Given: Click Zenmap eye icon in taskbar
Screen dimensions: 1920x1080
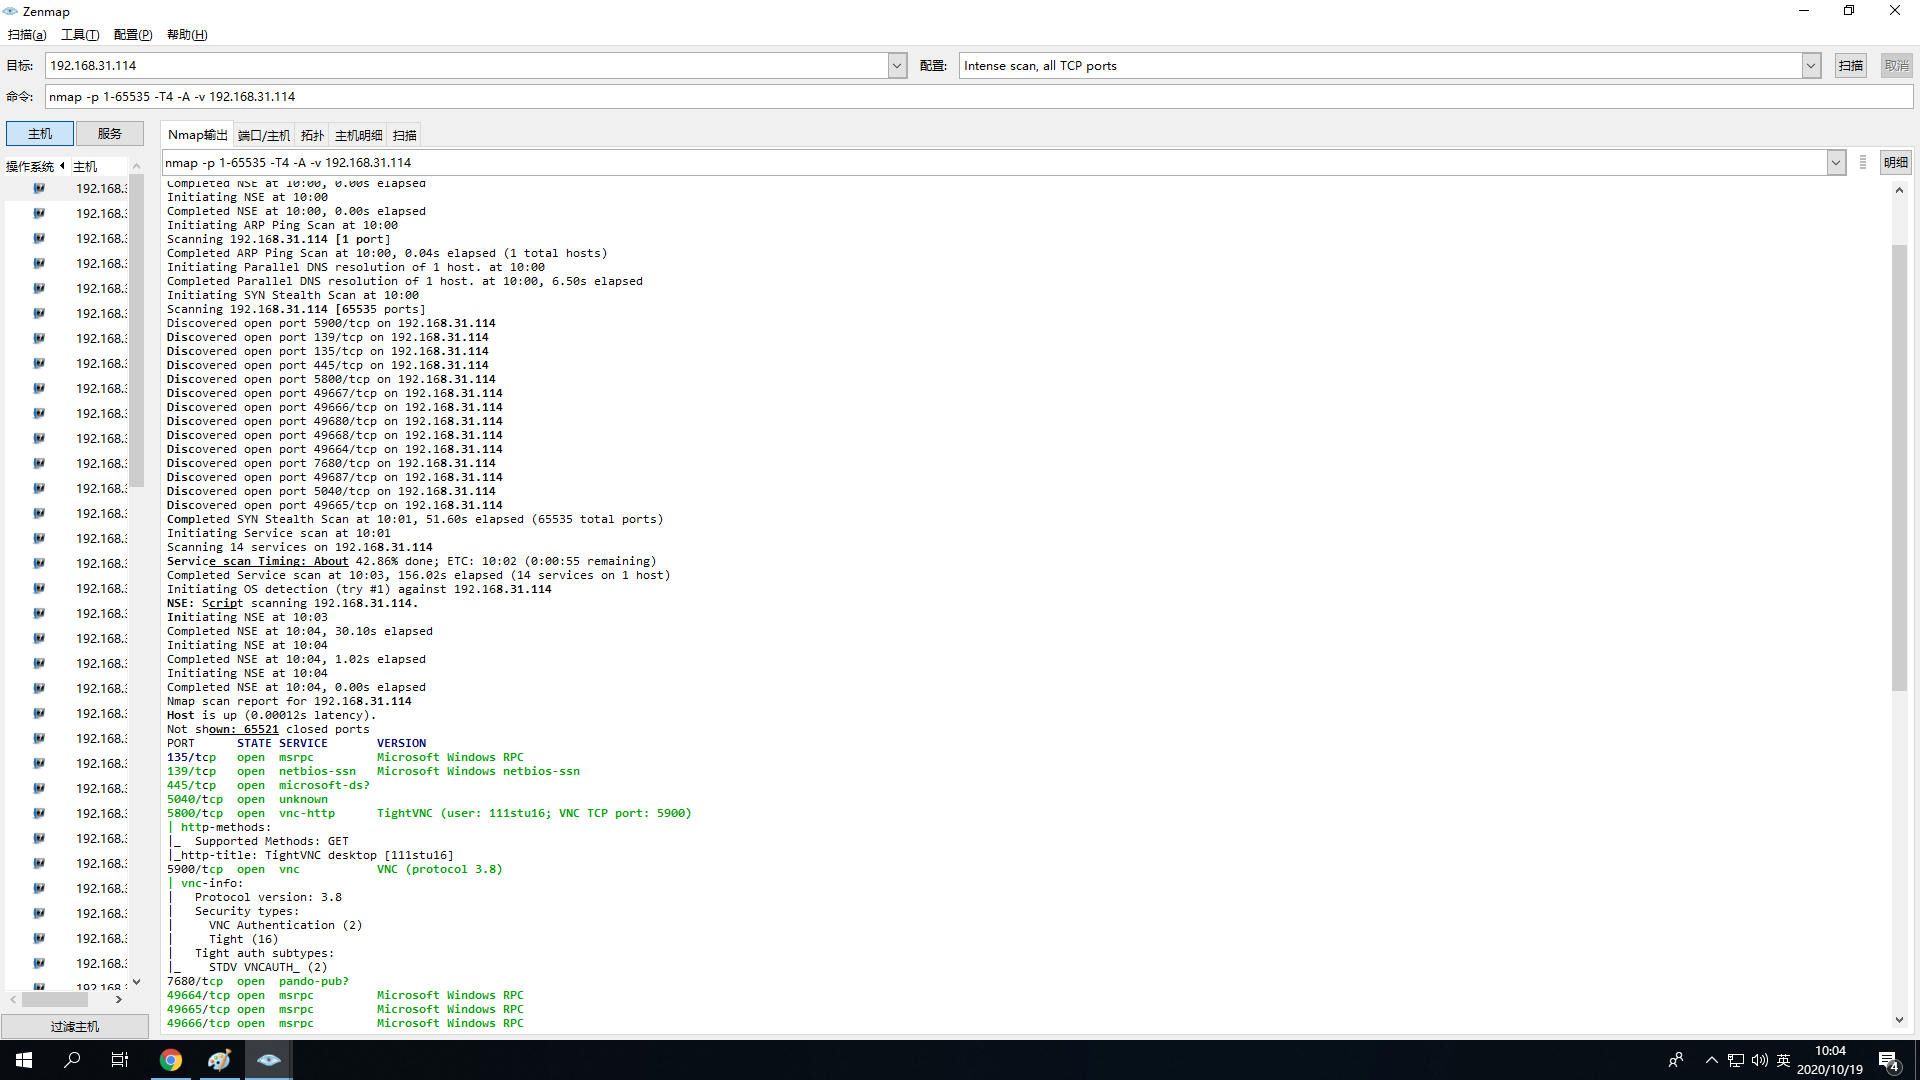Looking at the screenshot, I should point(269,1060).
